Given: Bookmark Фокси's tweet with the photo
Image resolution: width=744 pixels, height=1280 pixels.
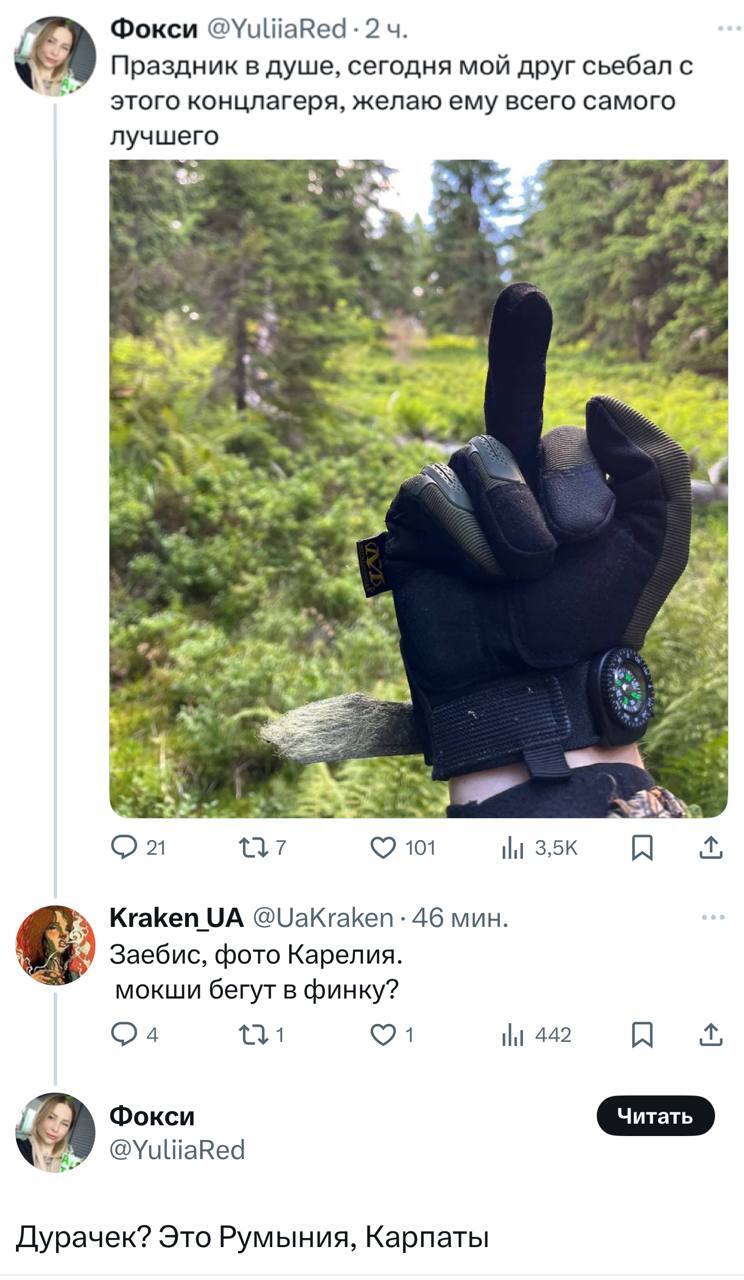Looking at the screenshot, I should click(643, 848).
